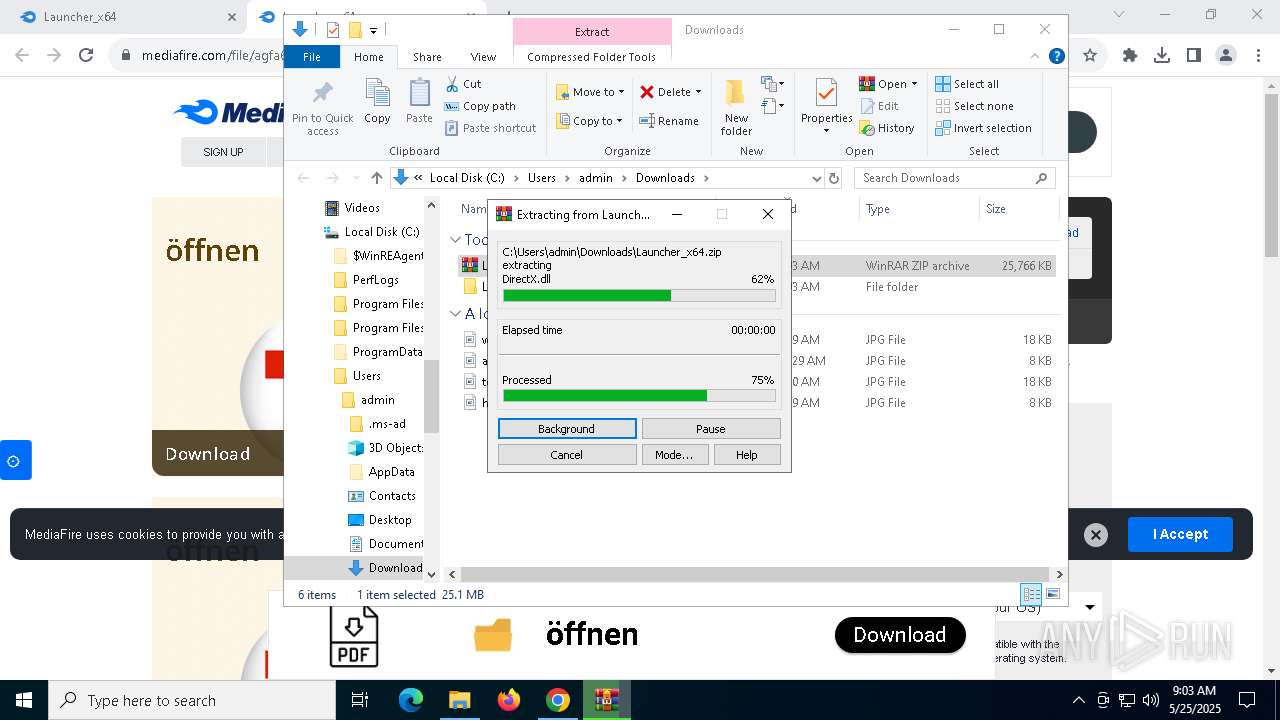Viewport: 1280px width, 720px height.
Task: Collapse the Today file group
Action: (x=455, y=240)
